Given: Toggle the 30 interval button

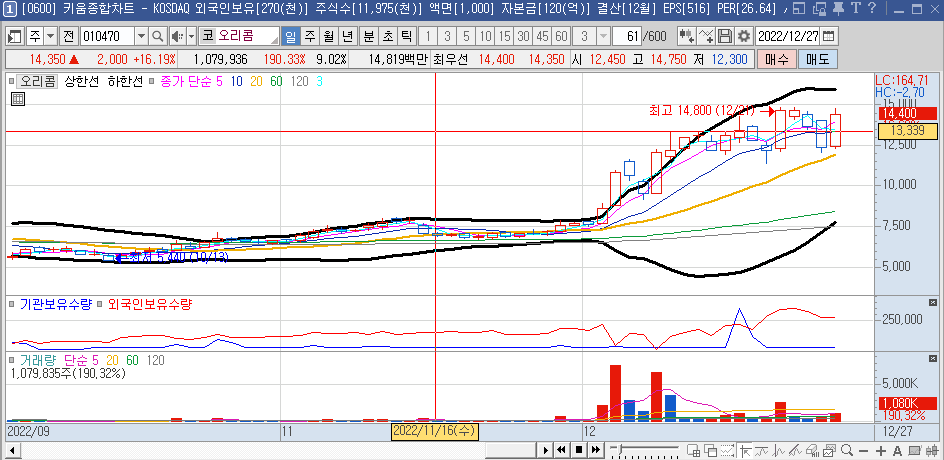Looking at the screenshot, I should (x=524, y=36).
